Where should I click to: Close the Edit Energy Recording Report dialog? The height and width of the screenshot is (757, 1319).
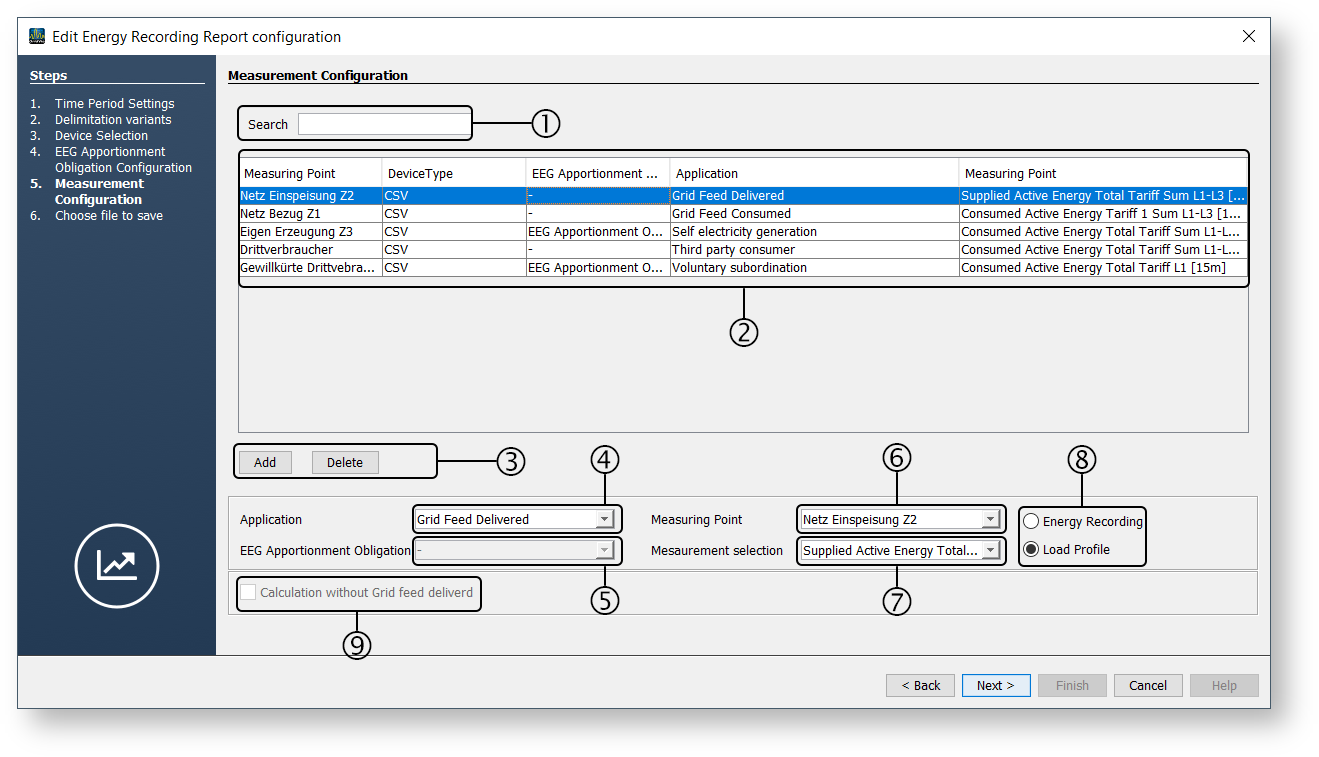[1248, 37]
